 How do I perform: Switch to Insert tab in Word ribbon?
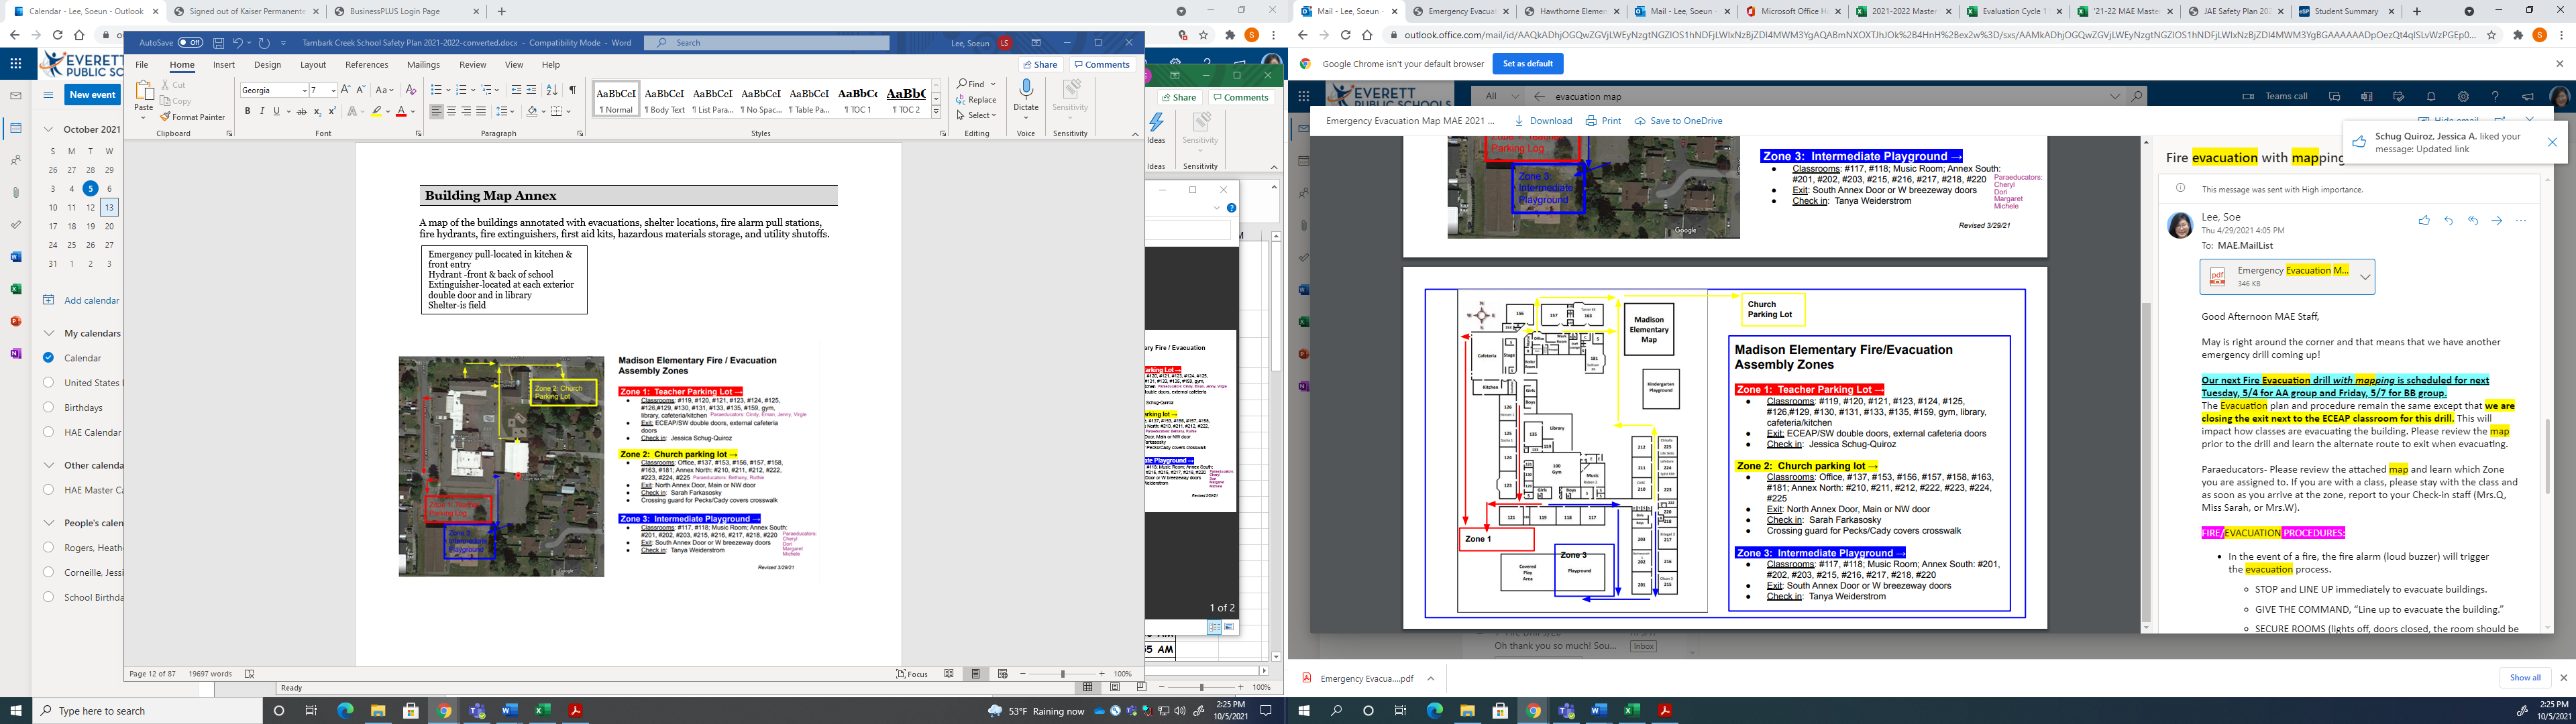[224, 65]
